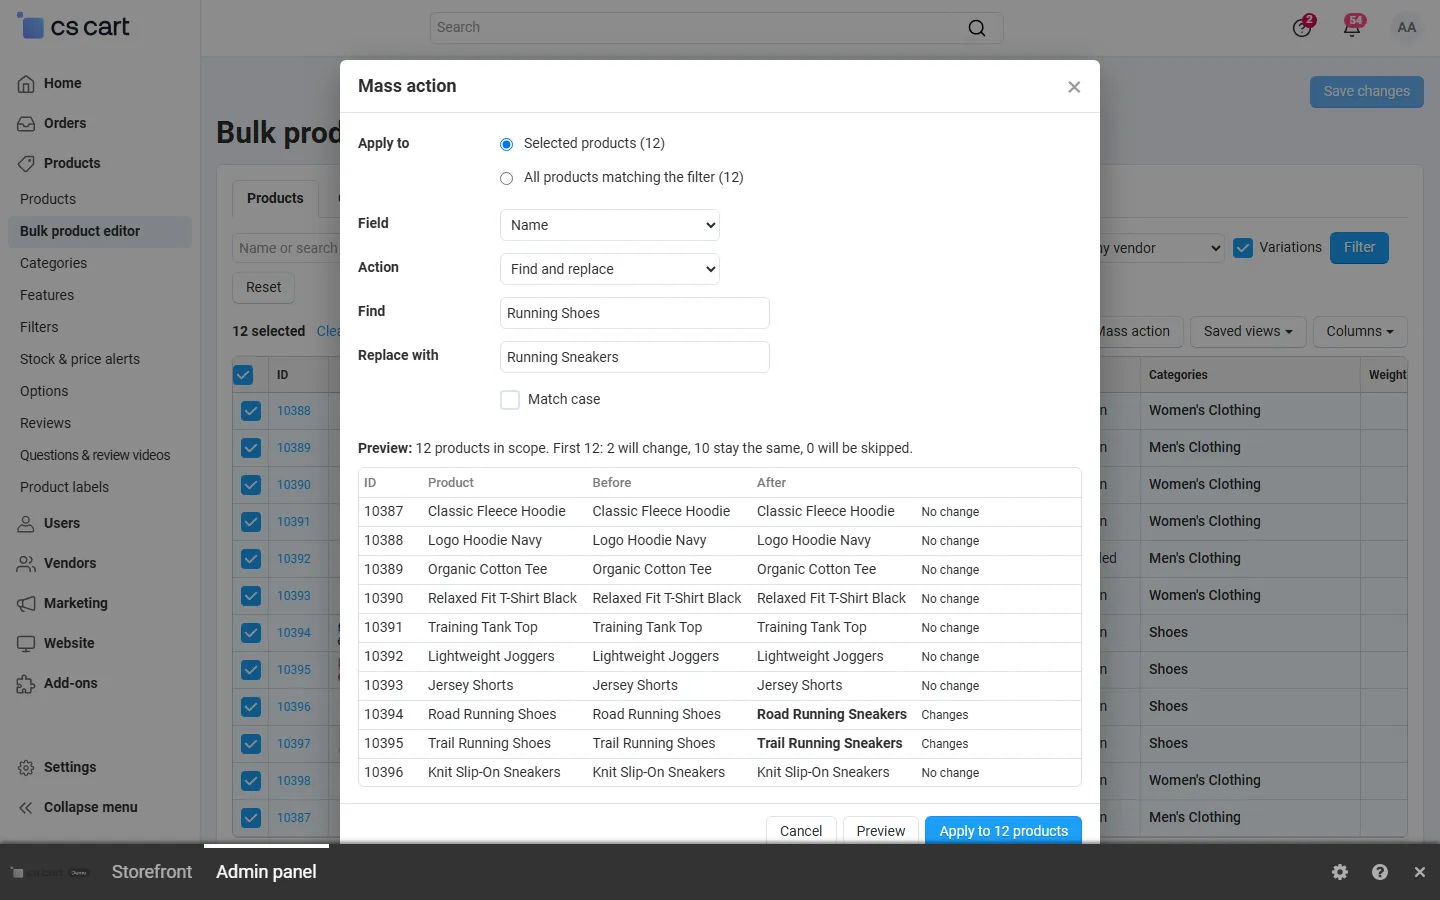1440x900 pixels.
Task: Click the Replace with input field
Action: [x=635, y=357]
